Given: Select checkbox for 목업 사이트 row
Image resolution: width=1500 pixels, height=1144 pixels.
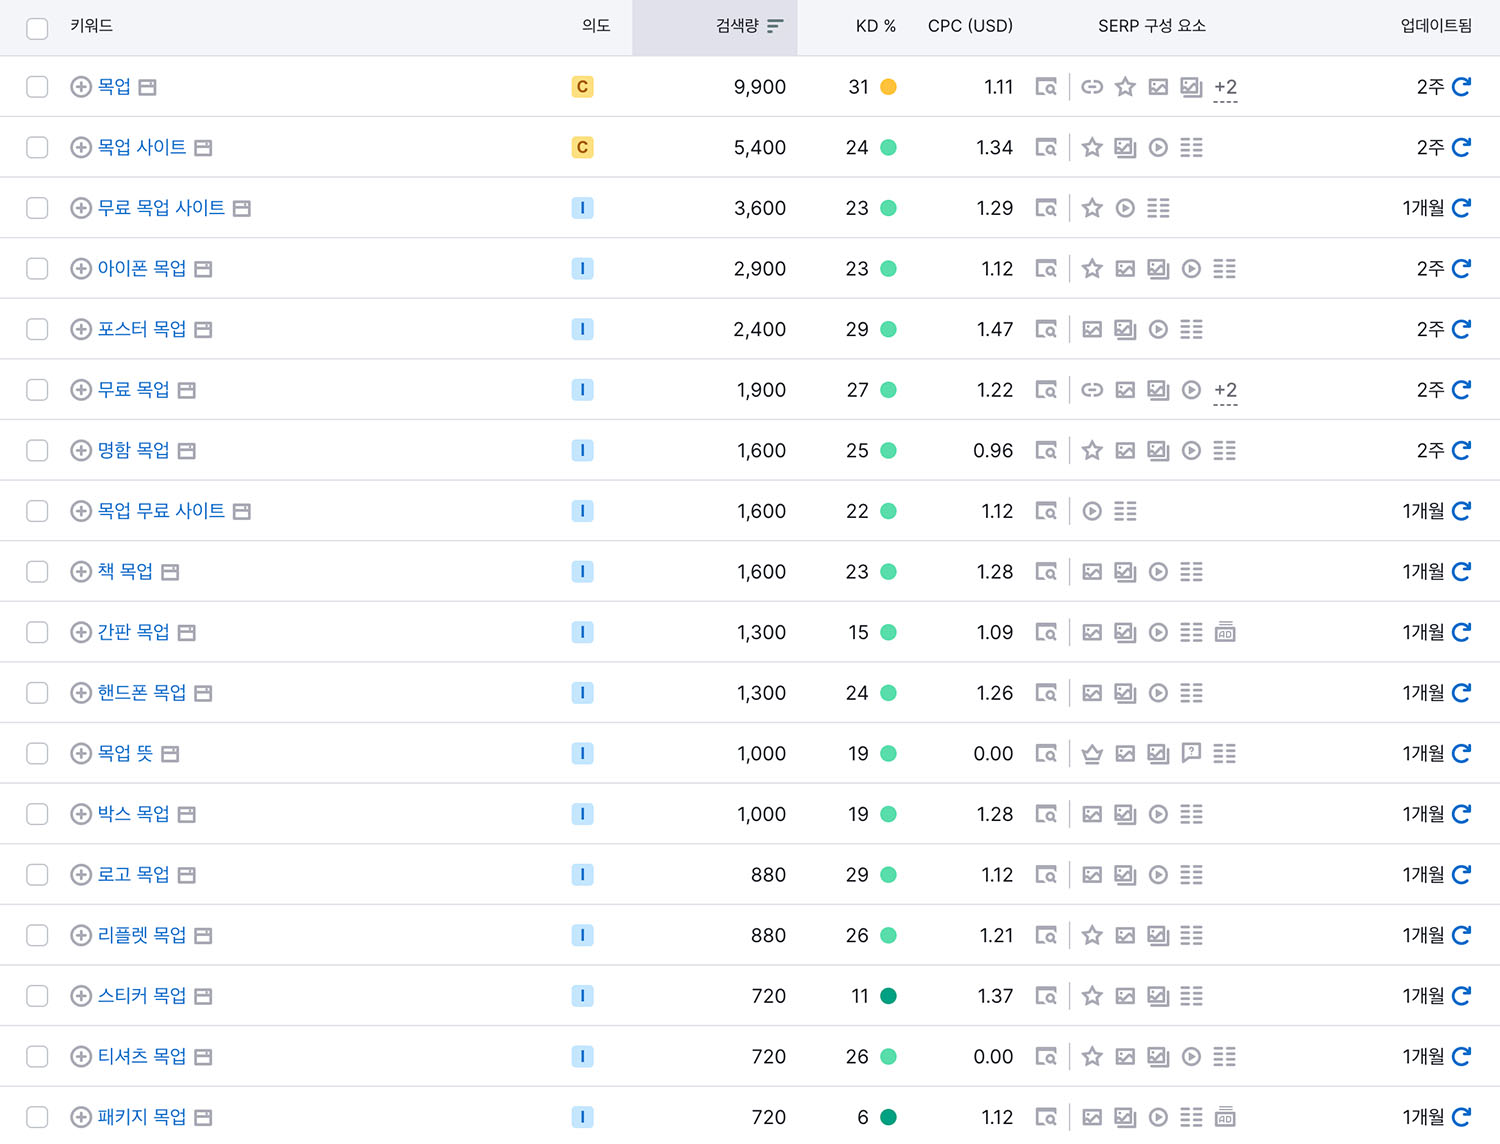Looking at the screenshot, I should [x=37, y=148].
